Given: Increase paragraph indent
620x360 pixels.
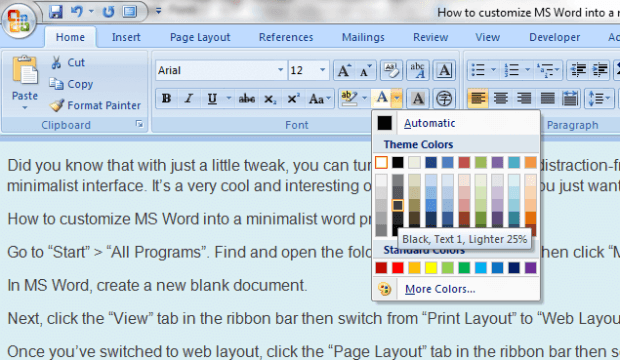Looking at the screenshot, I should click(x=600, y=70).
